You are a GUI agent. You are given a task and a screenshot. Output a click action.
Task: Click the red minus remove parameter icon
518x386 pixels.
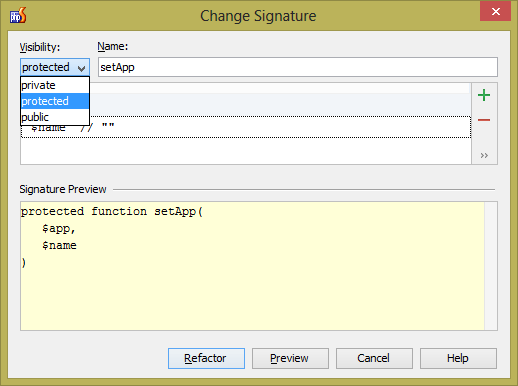coord(484,120)
